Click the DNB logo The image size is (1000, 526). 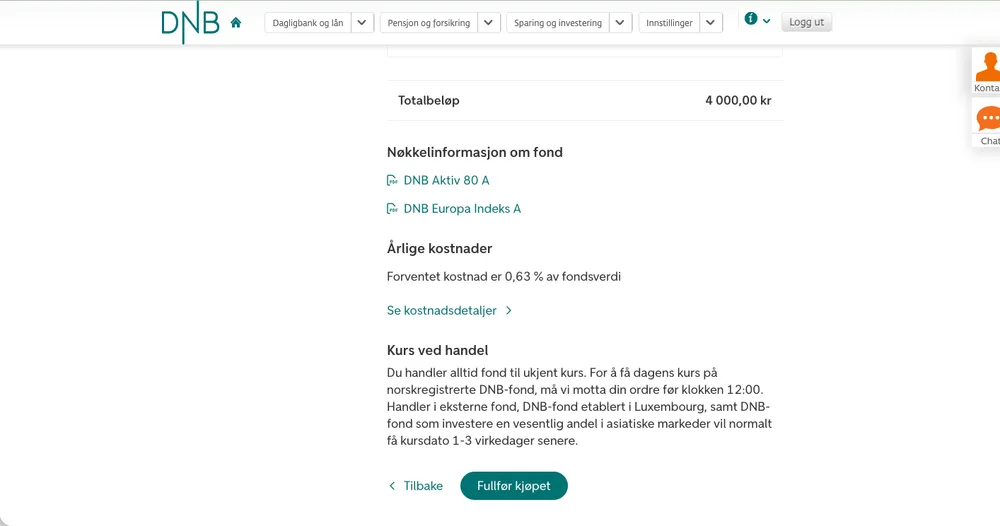(x=190, y=22)
